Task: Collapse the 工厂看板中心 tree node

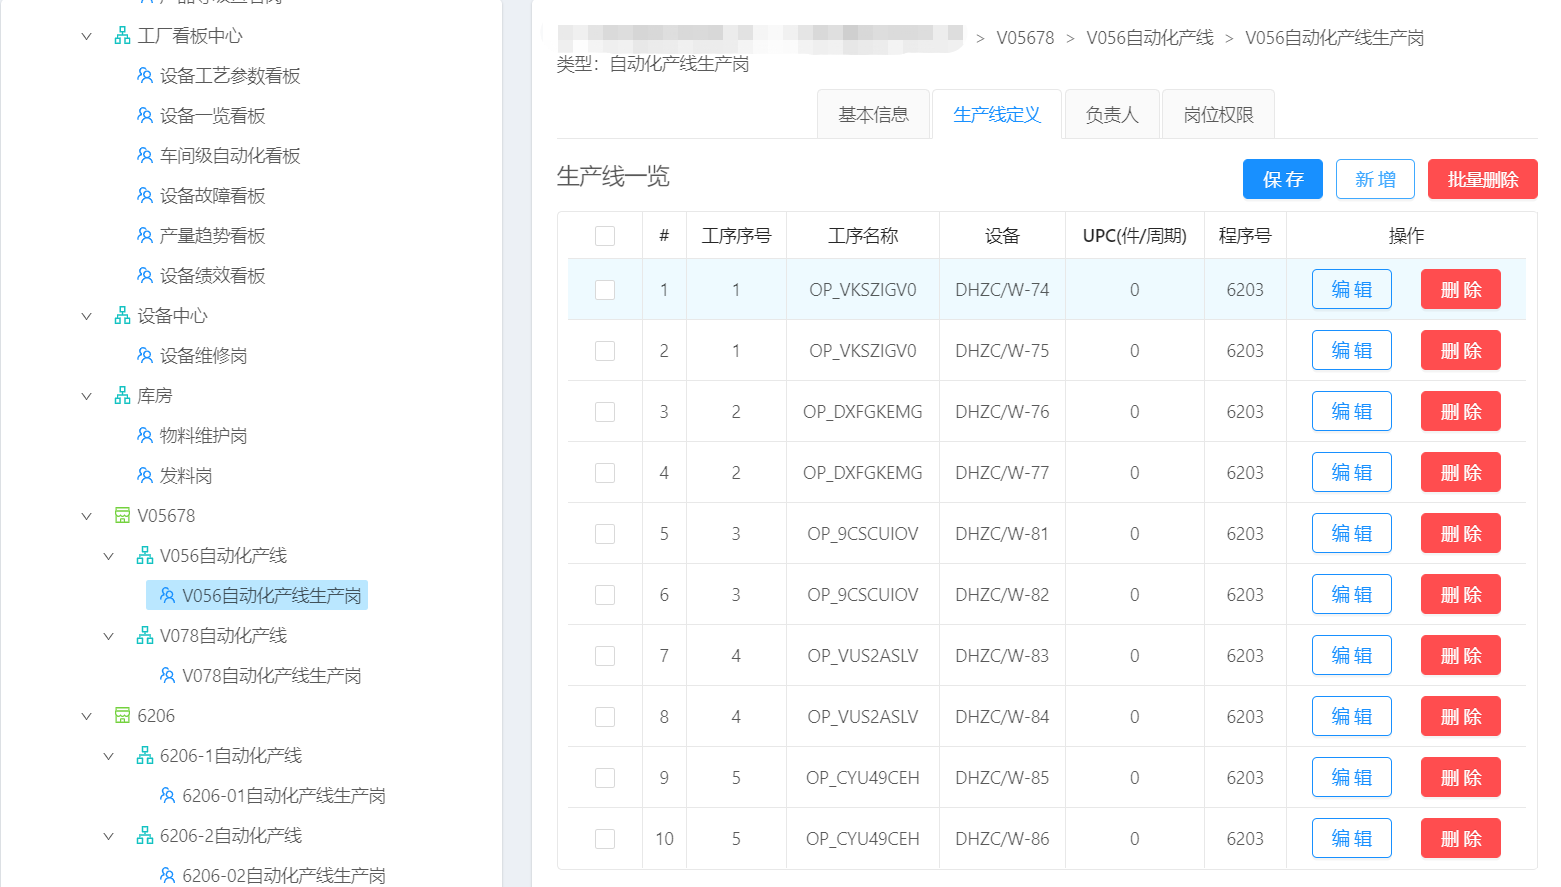Action: 86,36
